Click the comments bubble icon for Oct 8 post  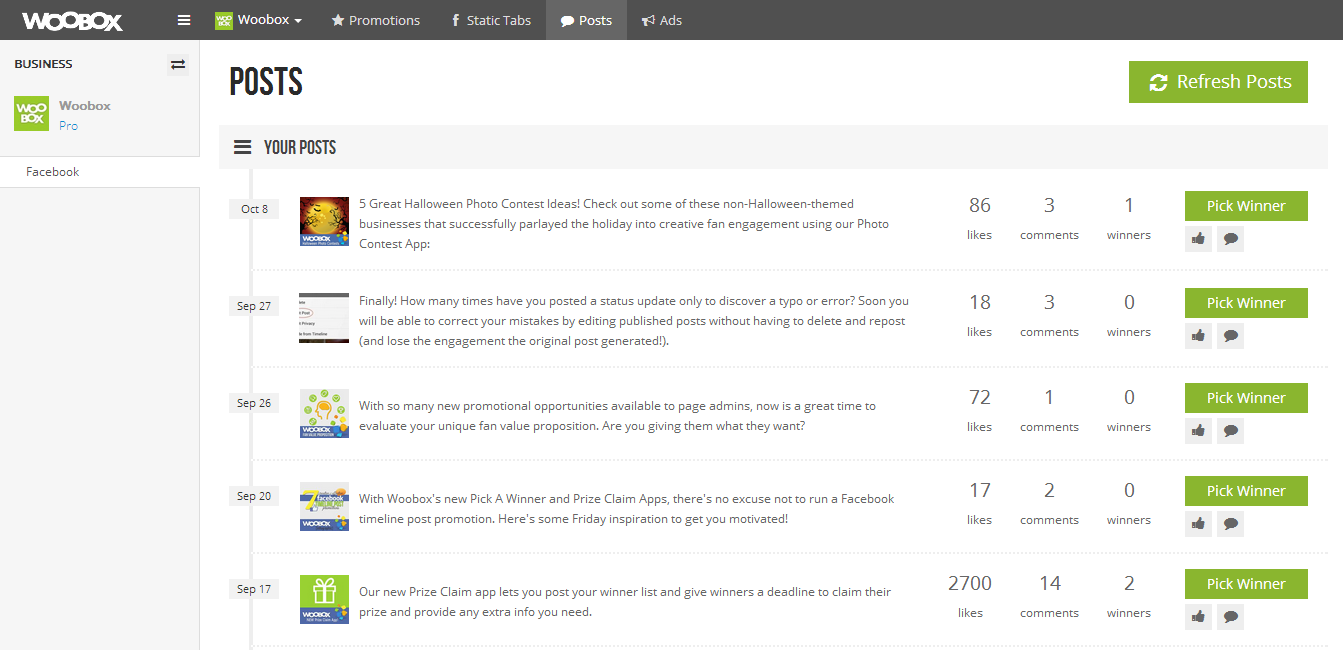[x=1231, y=238]
